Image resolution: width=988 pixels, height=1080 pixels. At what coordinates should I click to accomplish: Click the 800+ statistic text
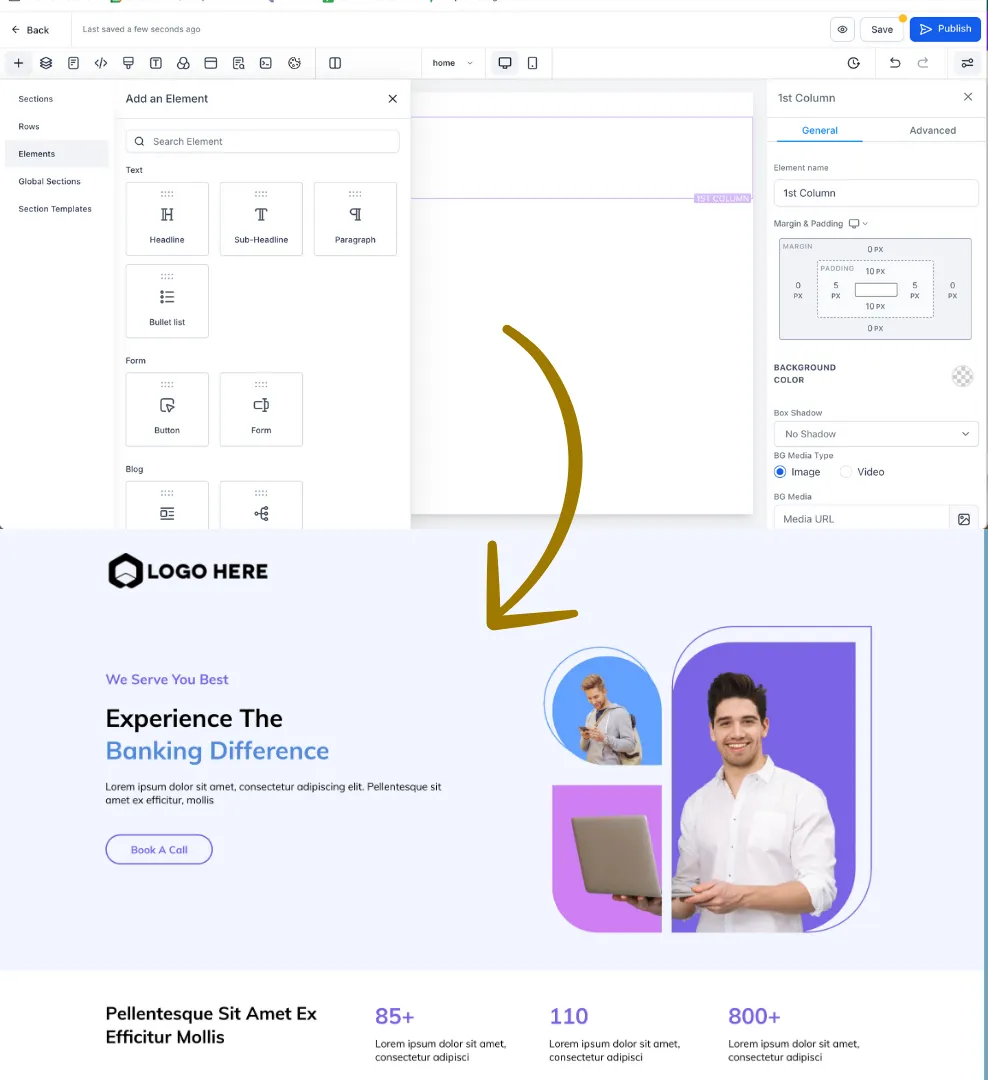(754, 1017)
